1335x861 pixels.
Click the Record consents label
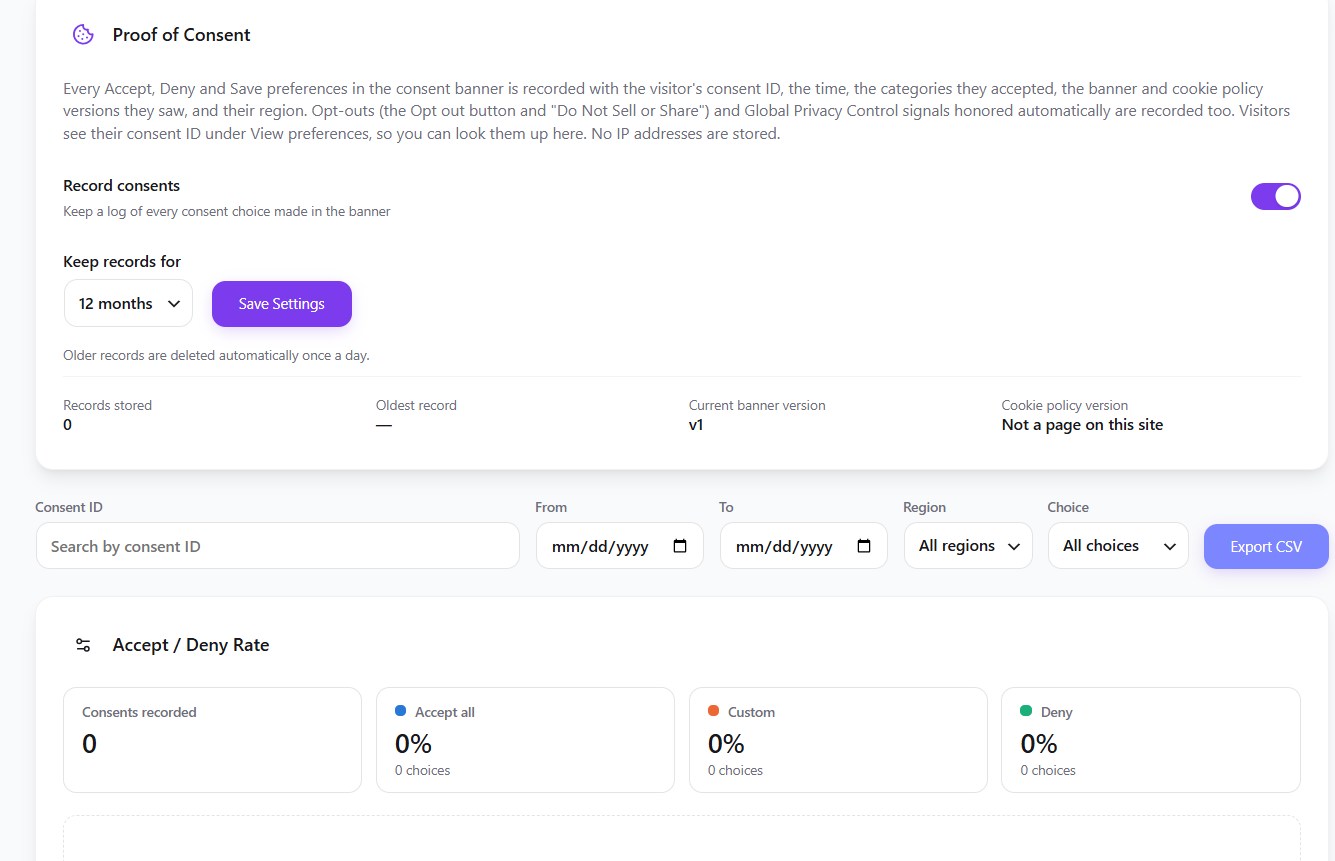click(x=121, y=186)
